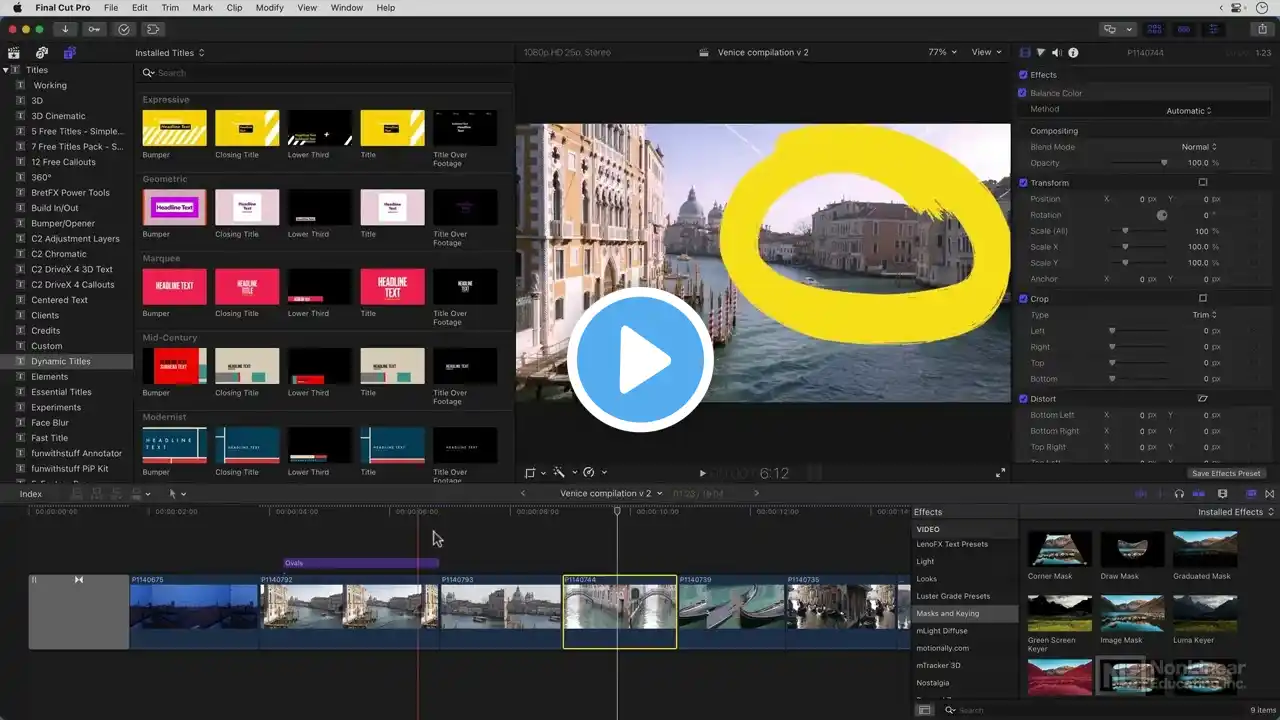Open the keyword editor key icon
Viewport: 1280px width, 720px height.
point(94,29)
